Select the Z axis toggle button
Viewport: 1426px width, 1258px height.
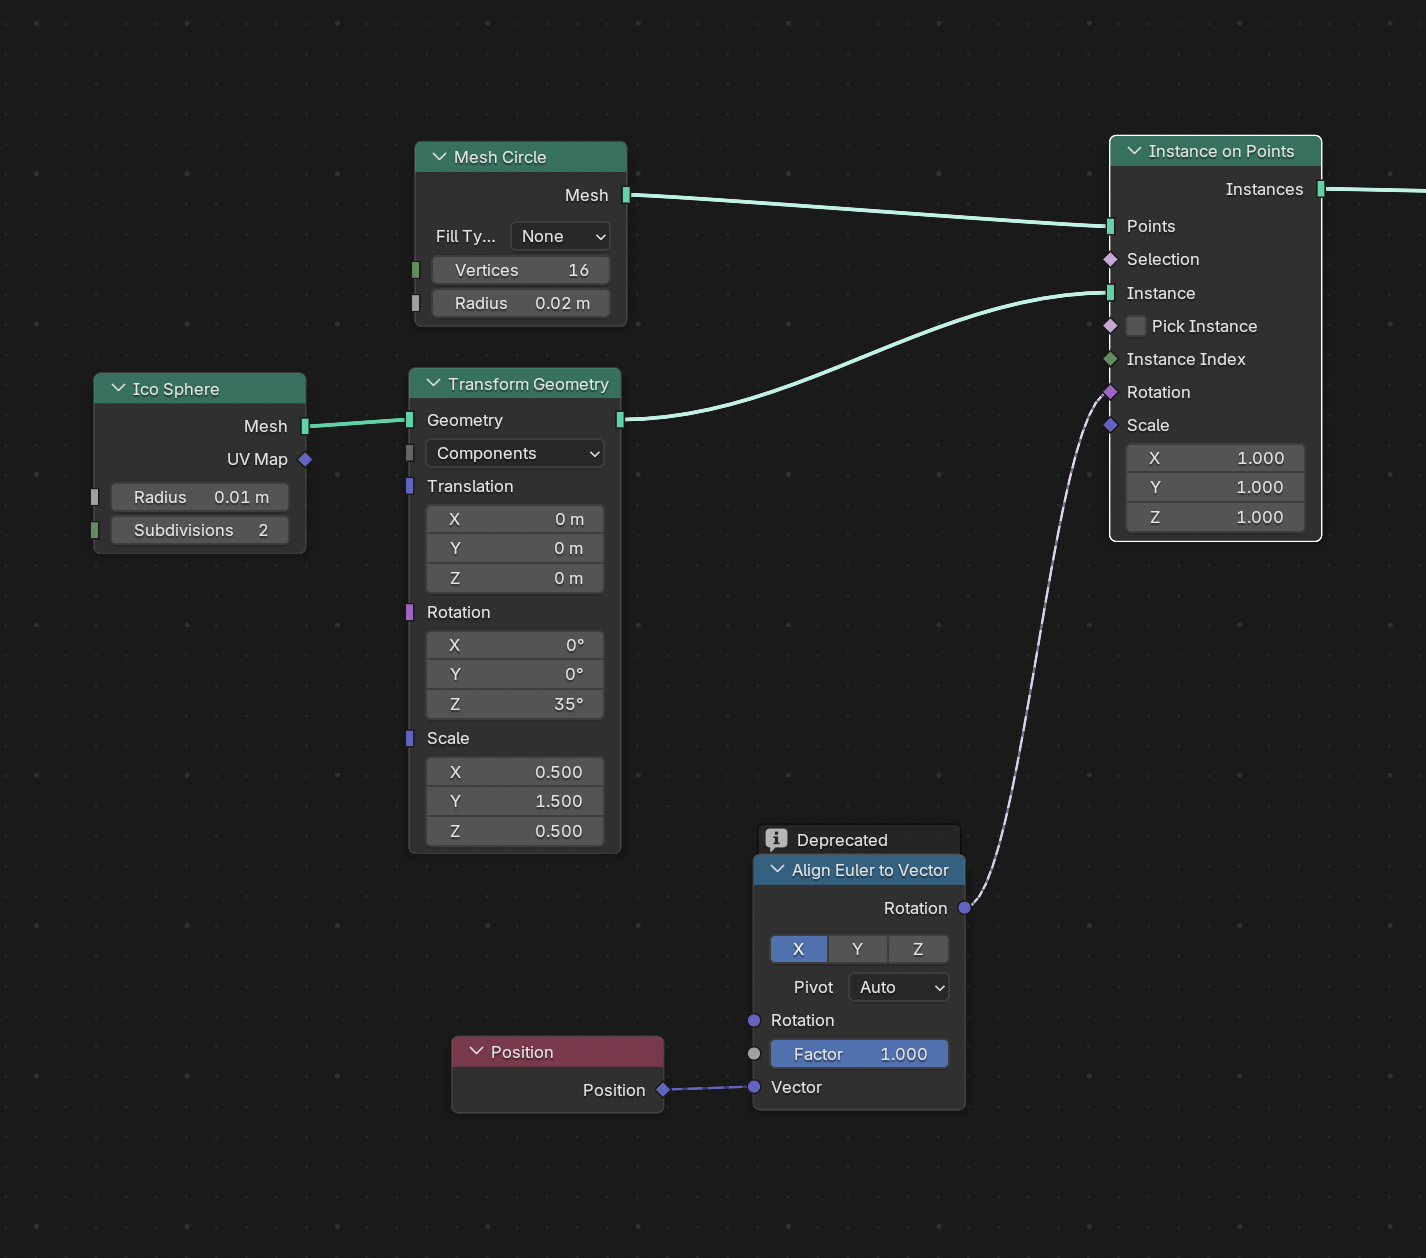click(x=917, y=949)
